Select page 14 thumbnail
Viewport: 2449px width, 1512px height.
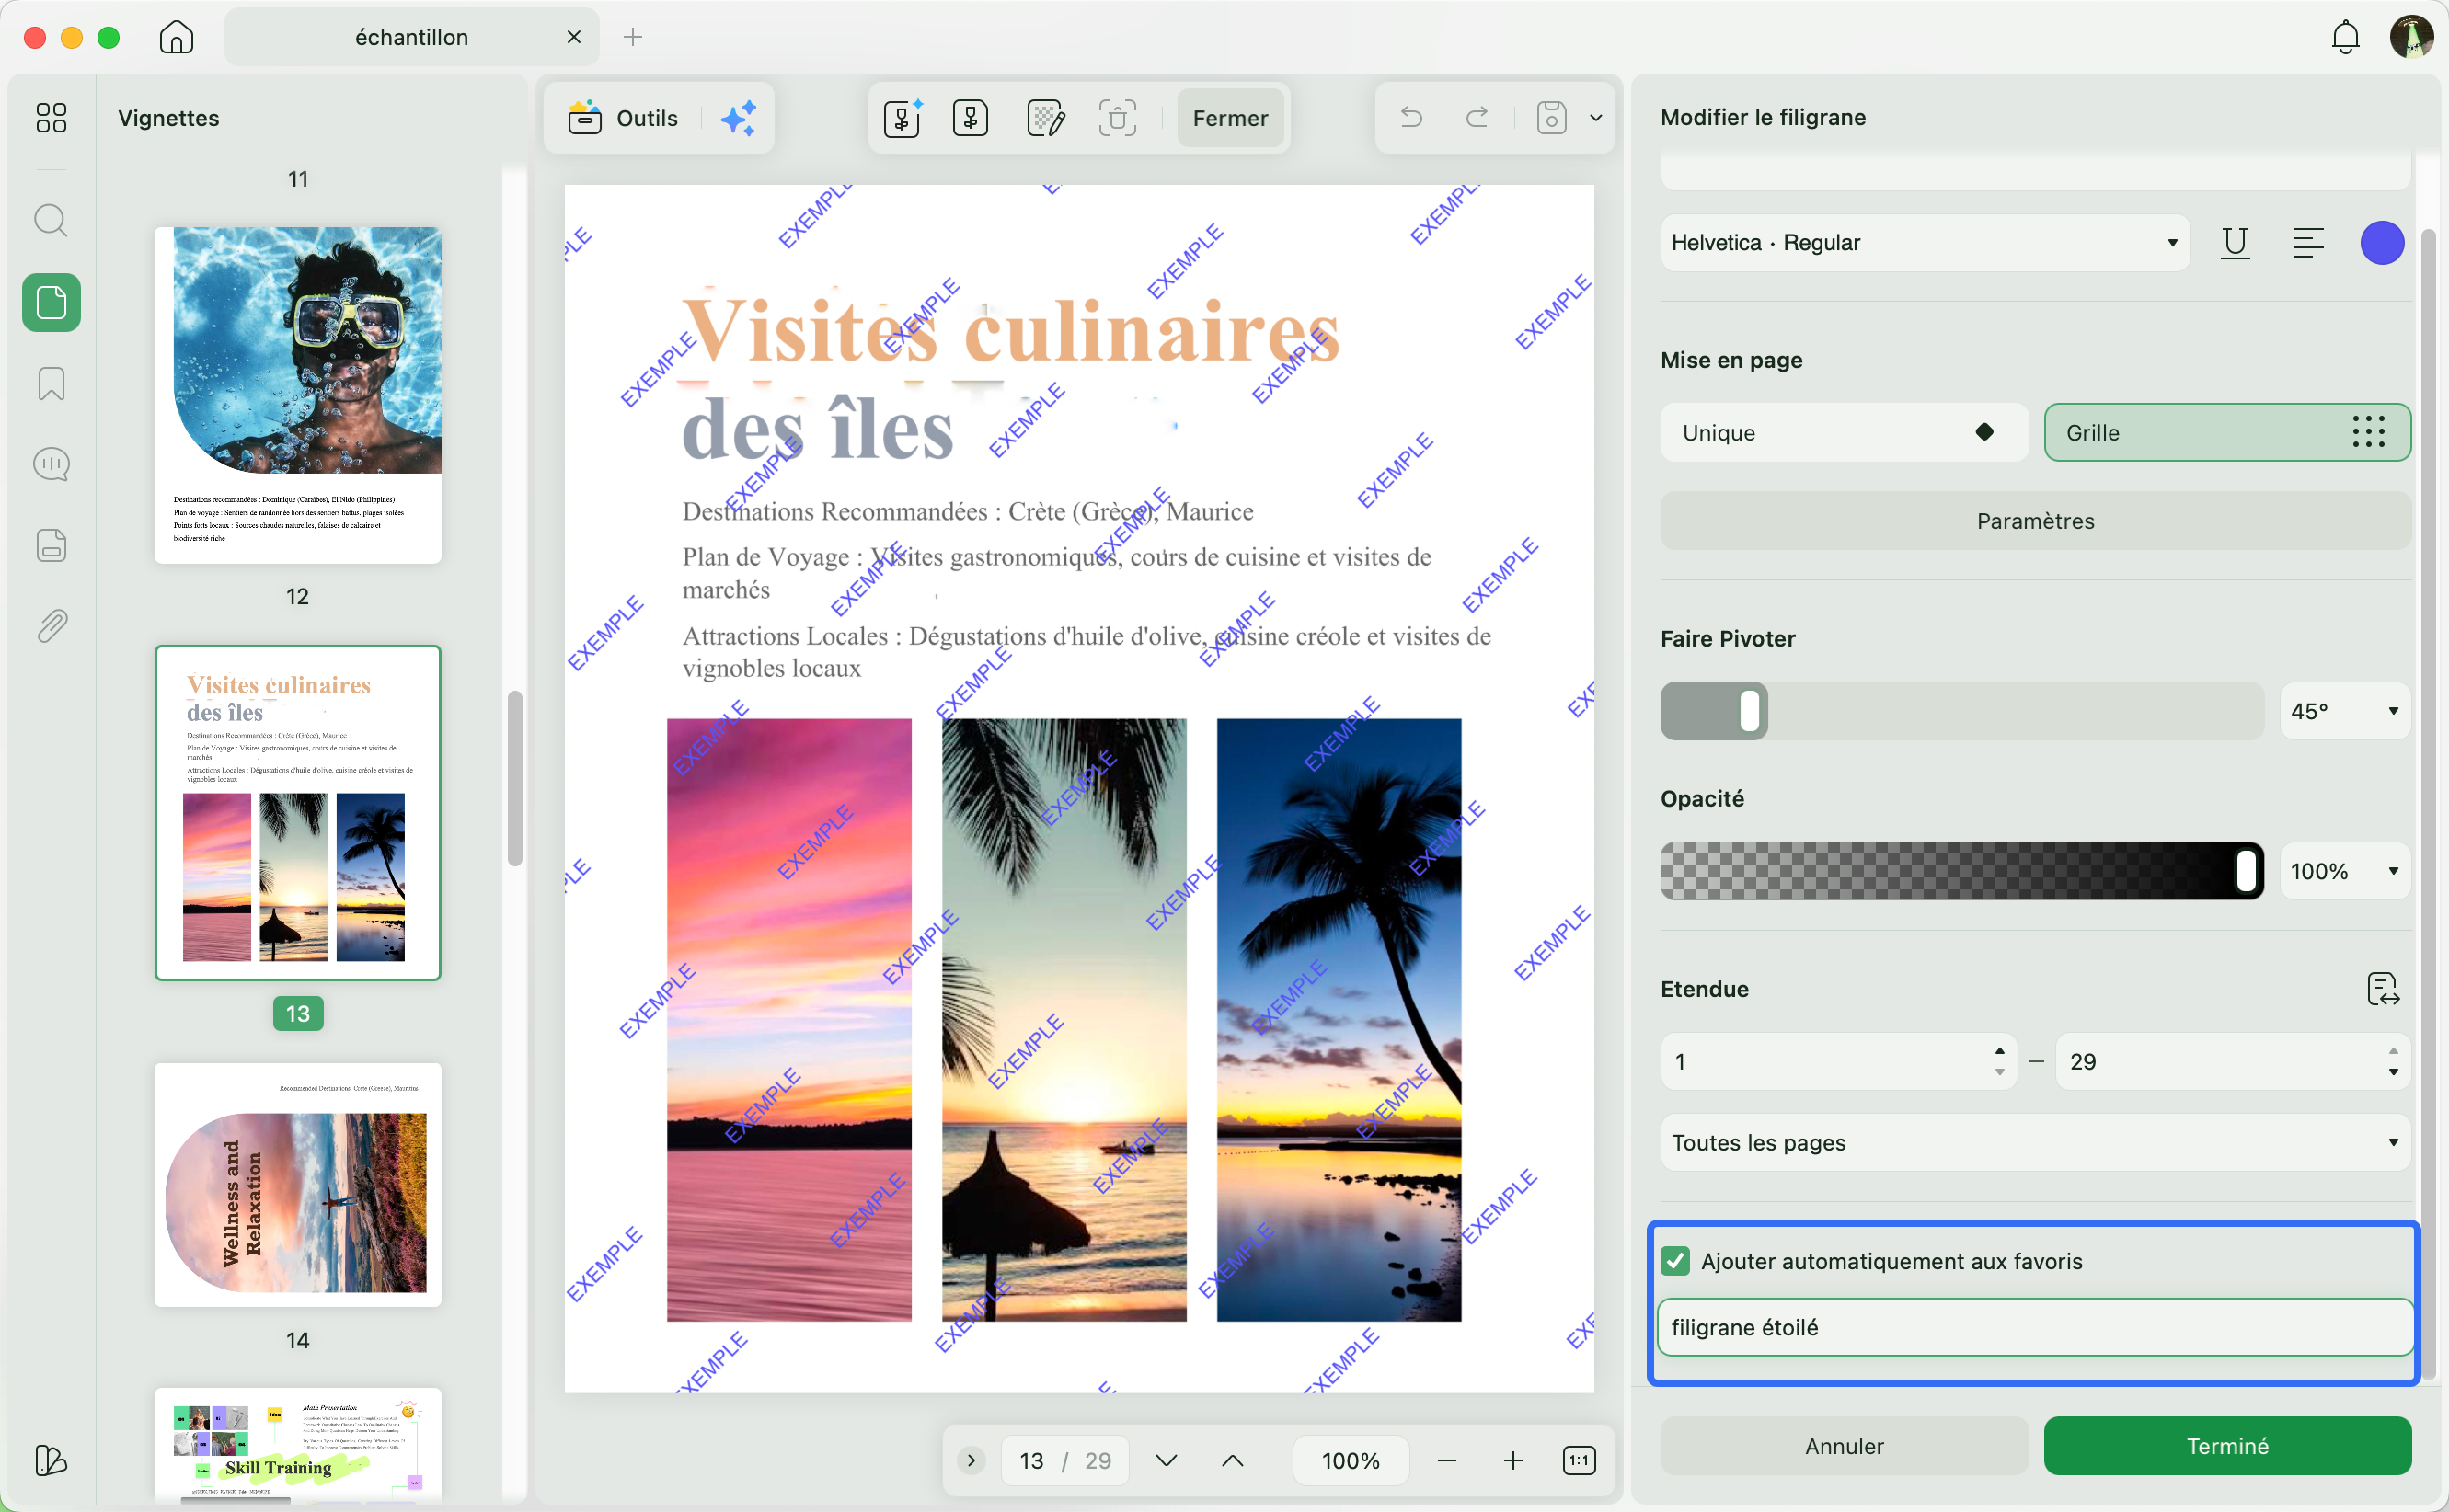click(x=298, y=1185)
